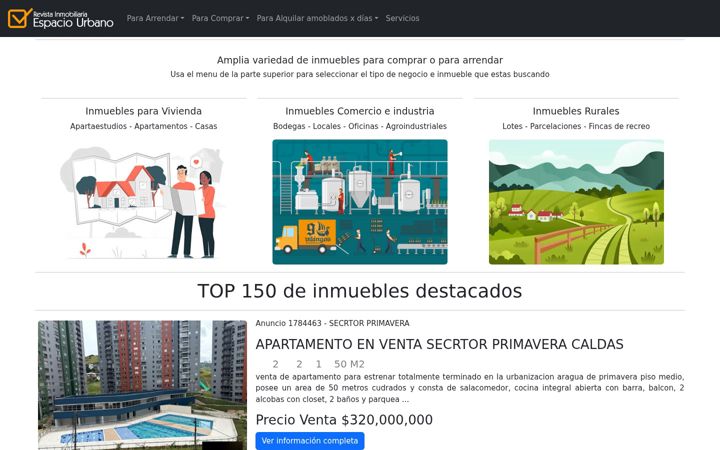720x450 pixels.
Task: Go to the Servicios page
Action: (x=402, y=18)
